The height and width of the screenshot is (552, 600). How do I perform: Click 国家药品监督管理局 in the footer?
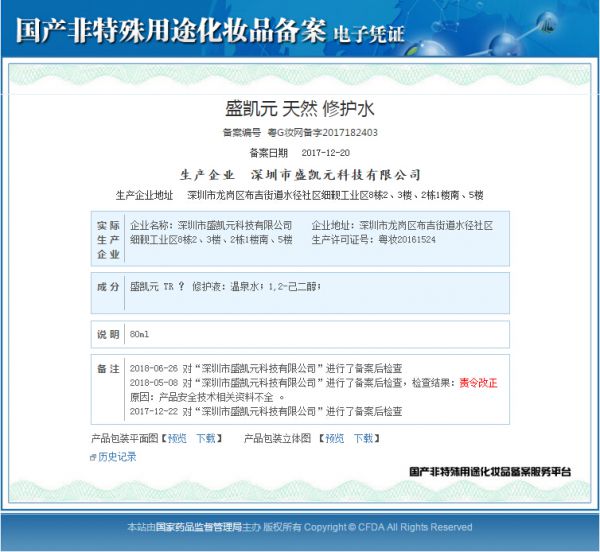point(199,527)
